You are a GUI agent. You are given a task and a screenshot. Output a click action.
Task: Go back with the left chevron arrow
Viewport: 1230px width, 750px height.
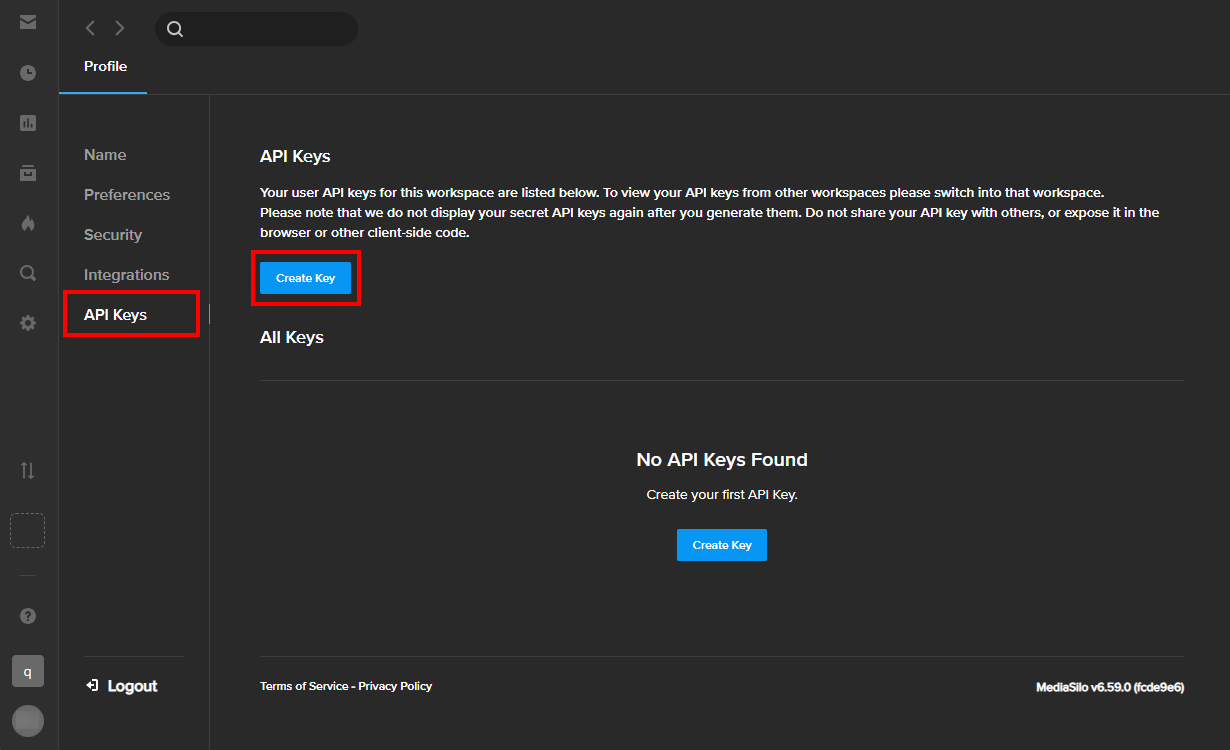coord(90,29)
